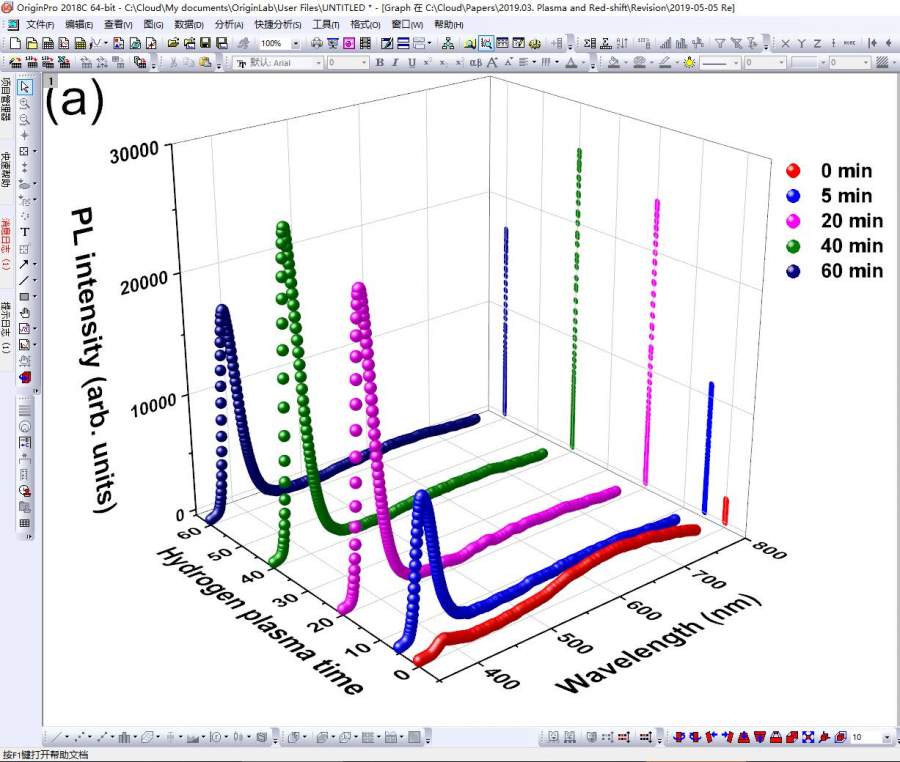
Task: Click the Save Project icon
Action: 205,43
